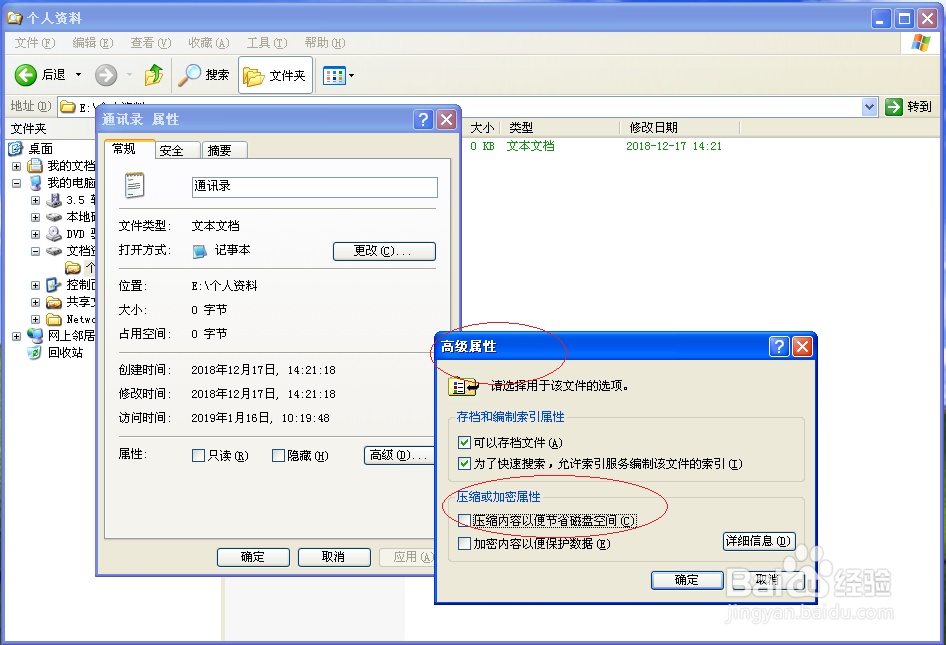Check 加密内容以便保护数据
This screenshot has width=946, height=645.
pos(465,544)
